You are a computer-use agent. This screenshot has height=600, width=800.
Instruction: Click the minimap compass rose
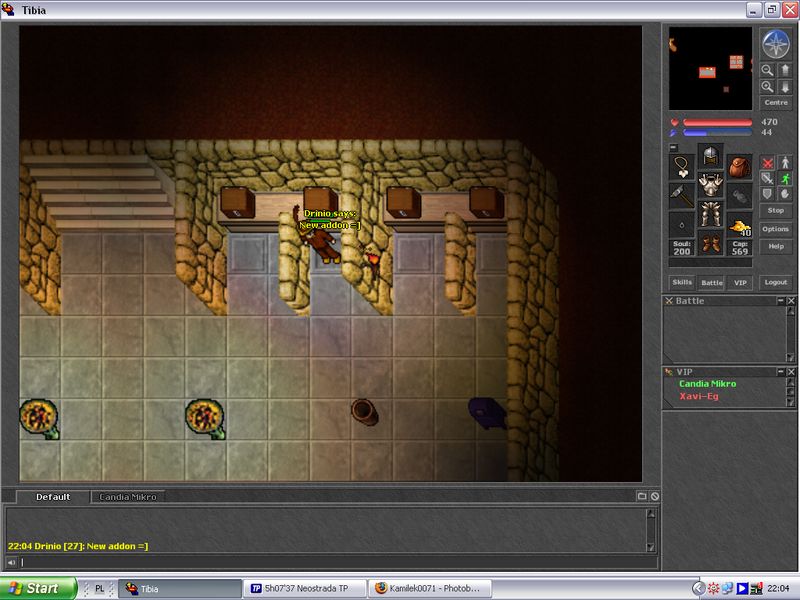click(x=776, y=44)
